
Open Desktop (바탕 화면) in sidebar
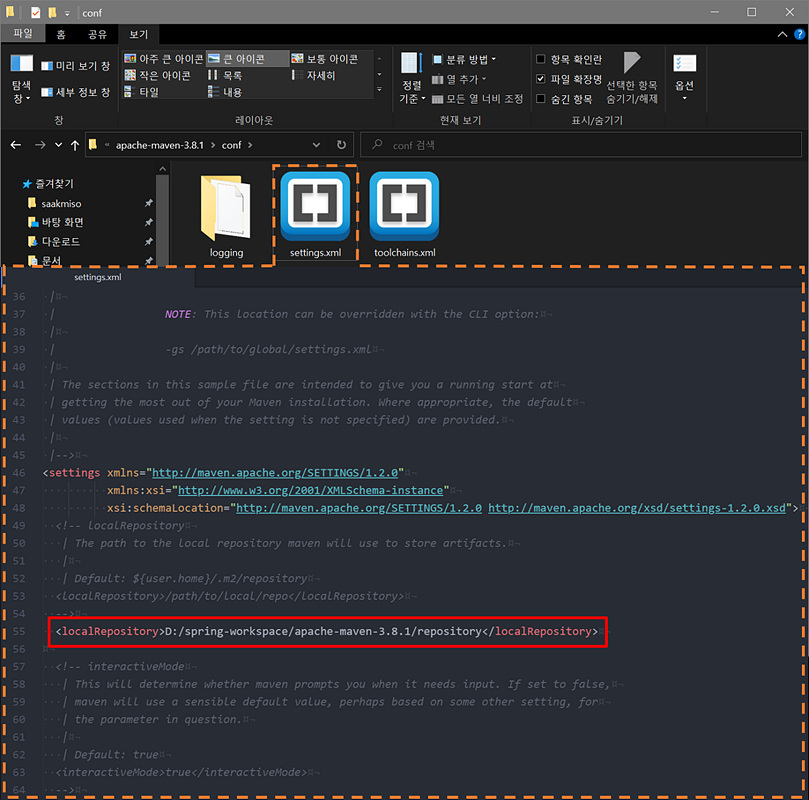(x=56, y=222)
